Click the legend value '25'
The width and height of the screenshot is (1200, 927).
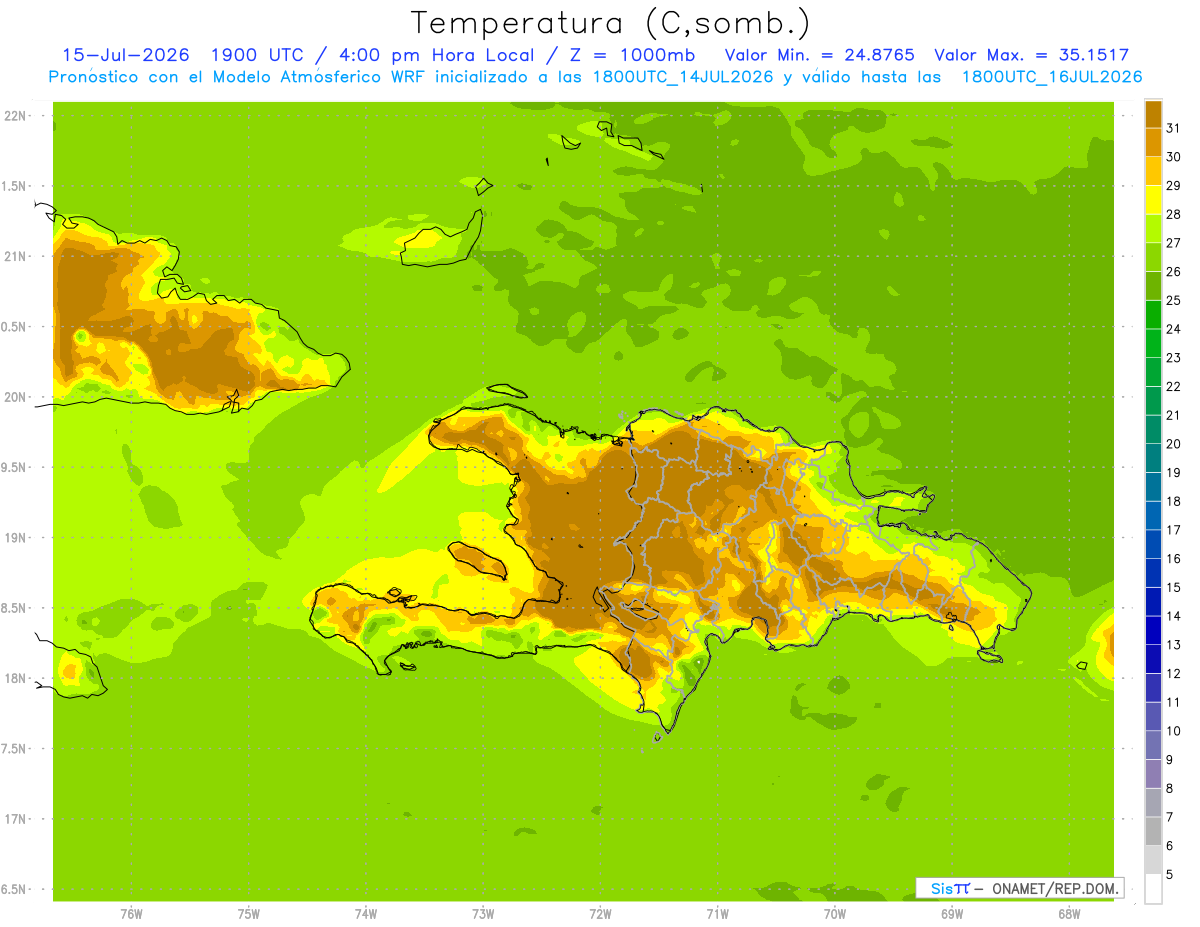pyautogui.click(x=1173, y=300)
